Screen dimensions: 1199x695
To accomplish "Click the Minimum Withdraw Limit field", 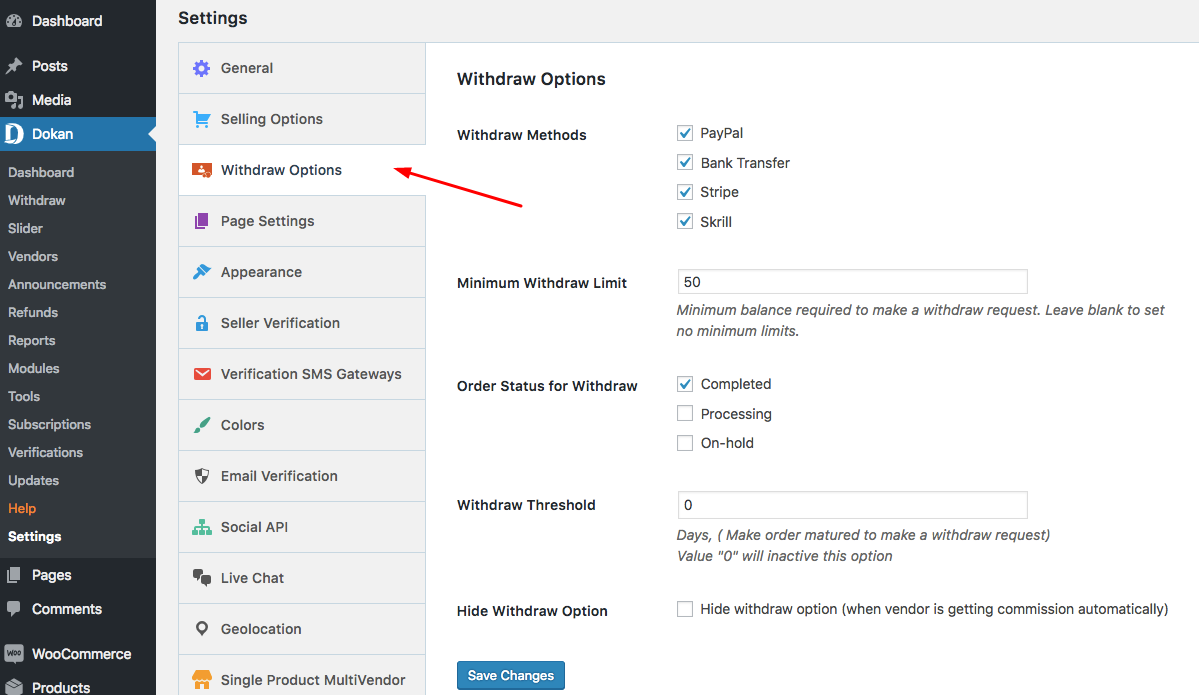I will pyautogui.click(x=853, y=281).
